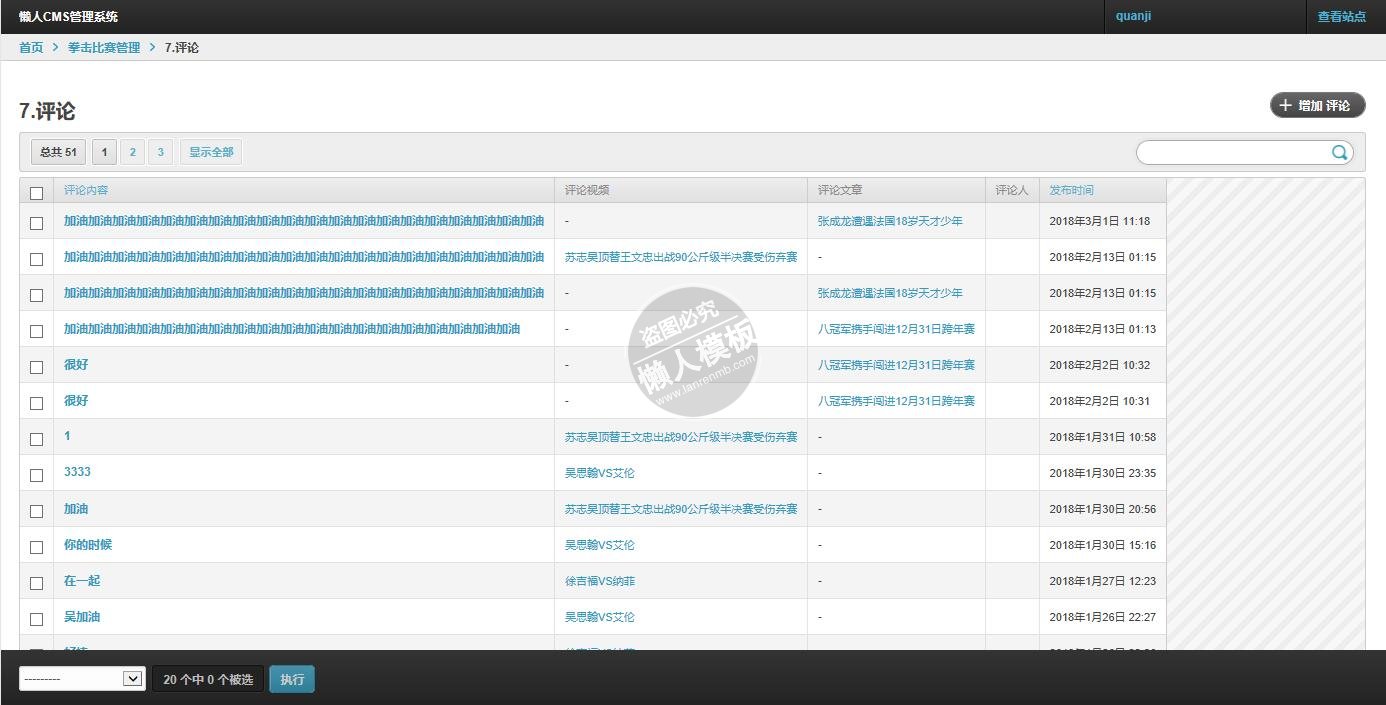Sort by 评论内容 column header

click(x=86, y=190)
